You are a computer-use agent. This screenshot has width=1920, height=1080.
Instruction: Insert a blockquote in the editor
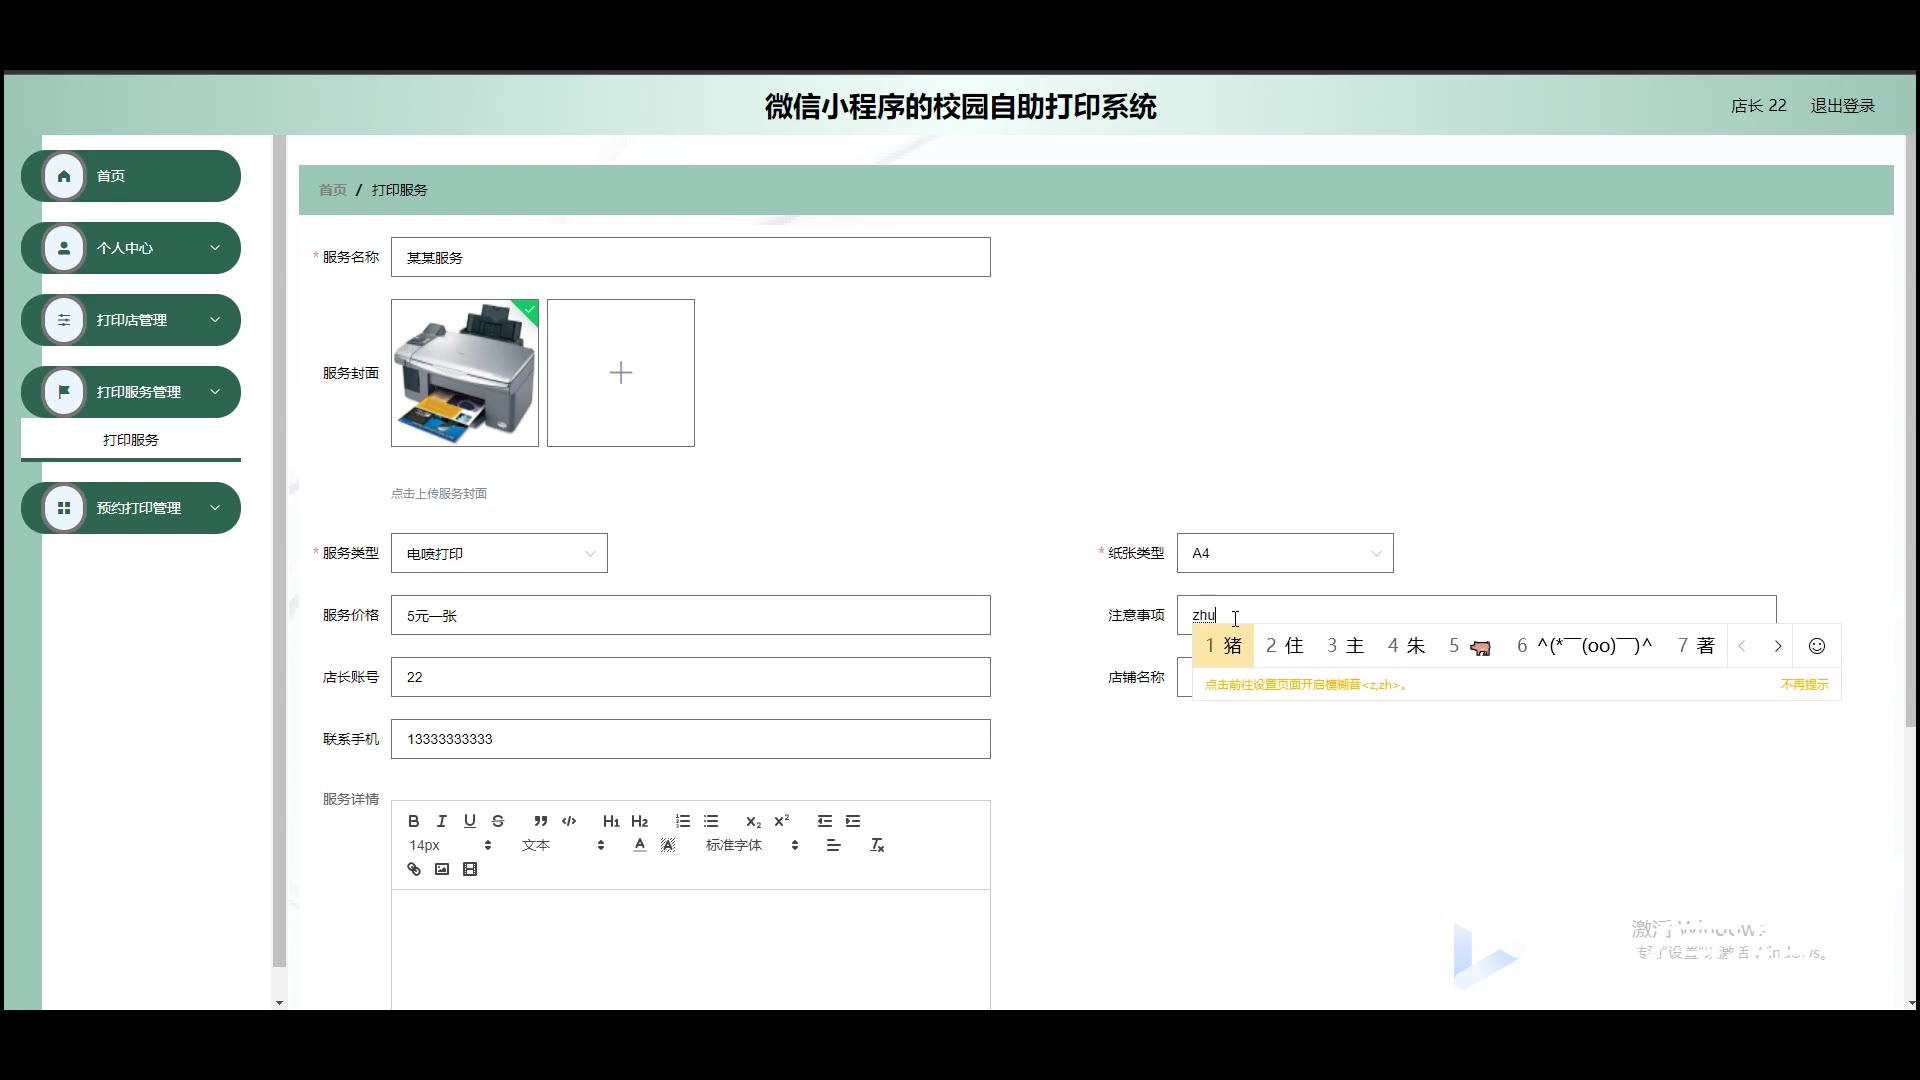pos(541,821)
